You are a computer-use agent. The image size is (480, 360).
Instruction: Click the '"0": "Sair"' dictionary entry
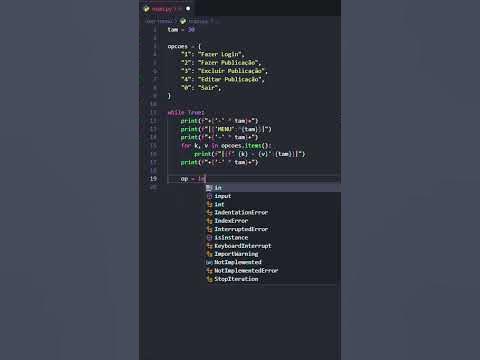(201, 88)
